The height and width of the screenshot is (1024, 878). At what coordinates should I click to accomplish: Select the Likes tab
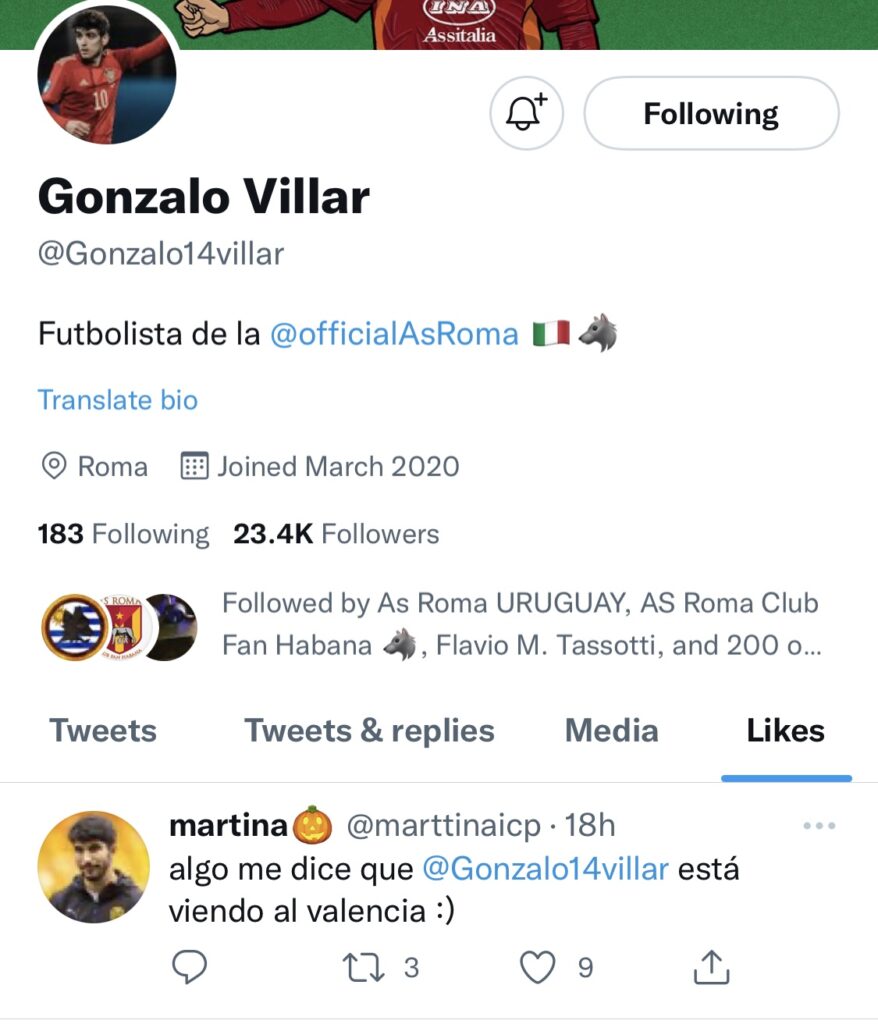(x=785, y=730)
